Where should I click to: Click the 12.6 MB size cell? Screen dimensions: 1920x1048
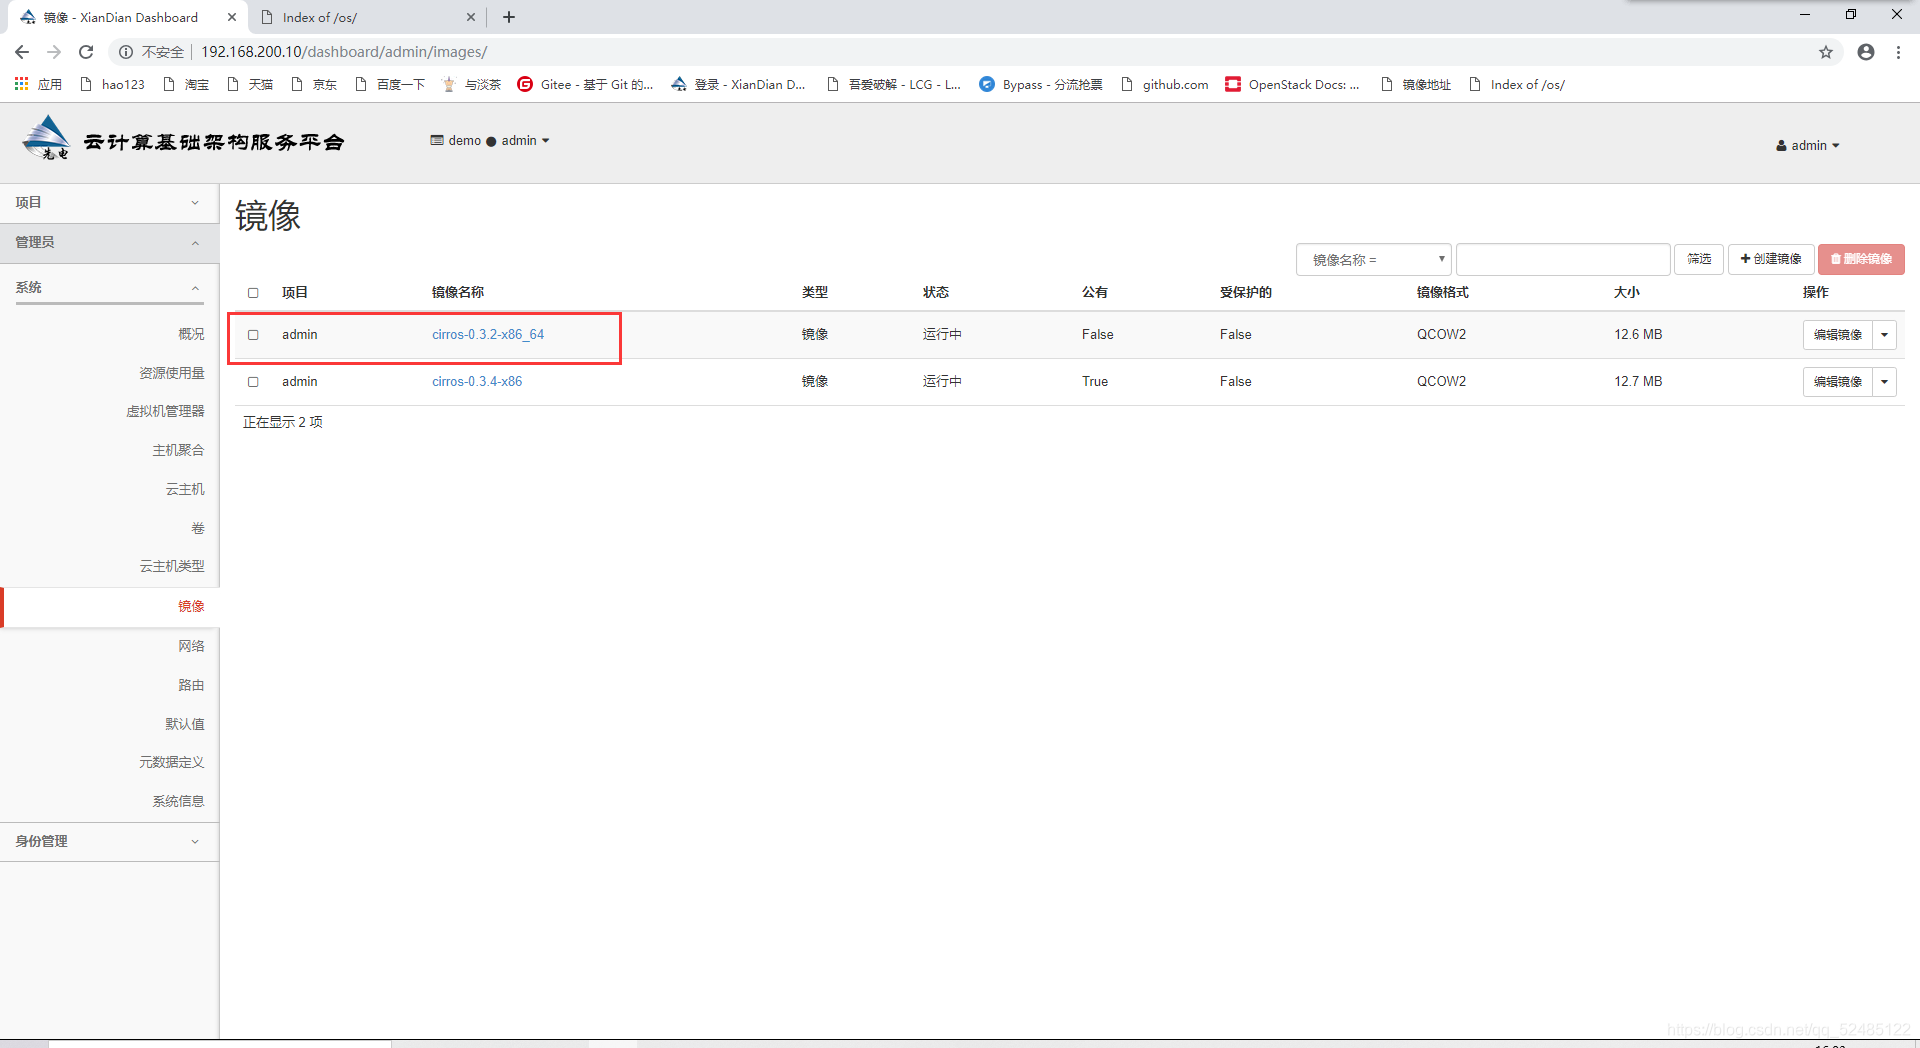pyautogui.click(x=1638, y=334)
